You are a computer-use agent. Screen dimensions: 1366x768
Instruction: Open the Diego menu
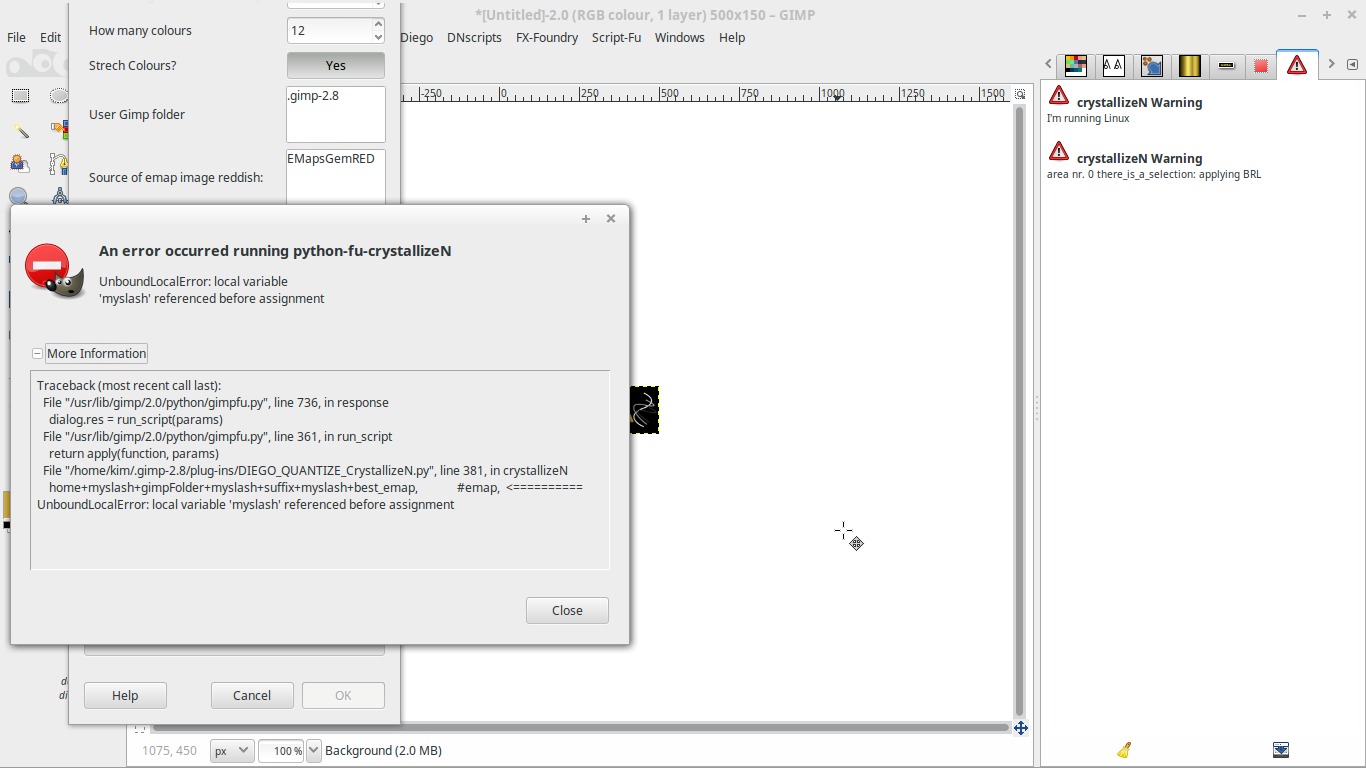tap(417, 37)
